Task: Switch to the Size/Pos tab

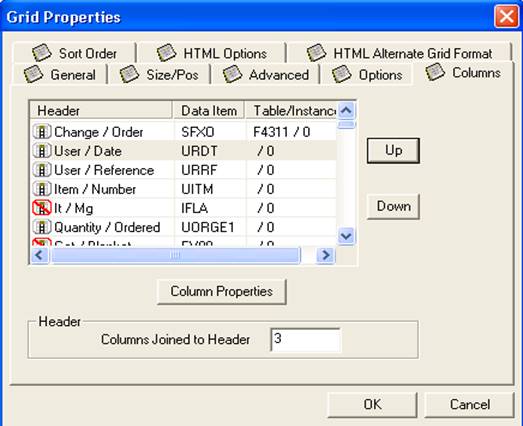Action: [x=159, y=74]
